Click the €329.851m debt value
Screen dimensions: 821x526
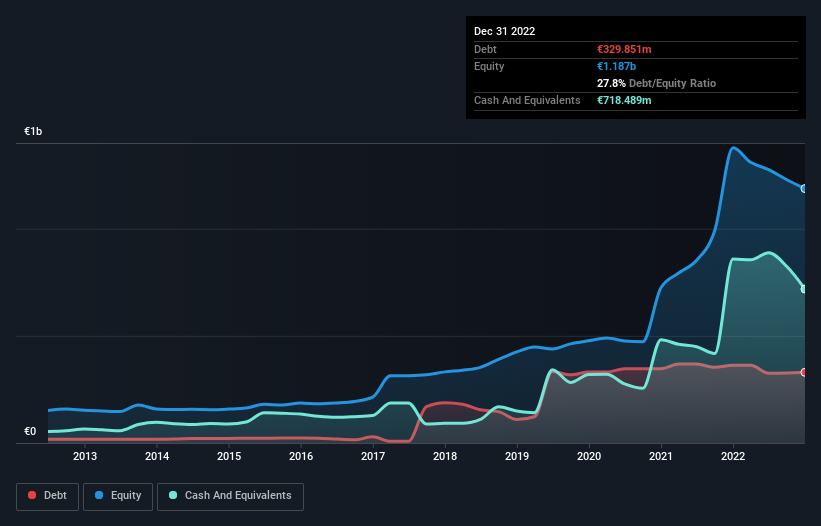tap(624, 49)
